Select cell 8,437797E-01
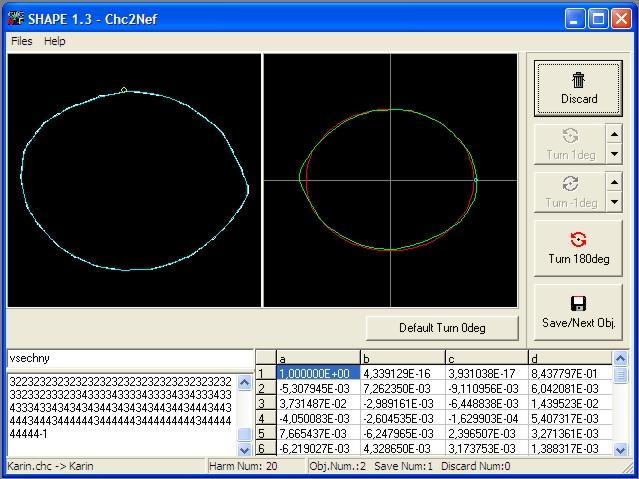This screenshot has height=479, width=639. pos(571,373)
